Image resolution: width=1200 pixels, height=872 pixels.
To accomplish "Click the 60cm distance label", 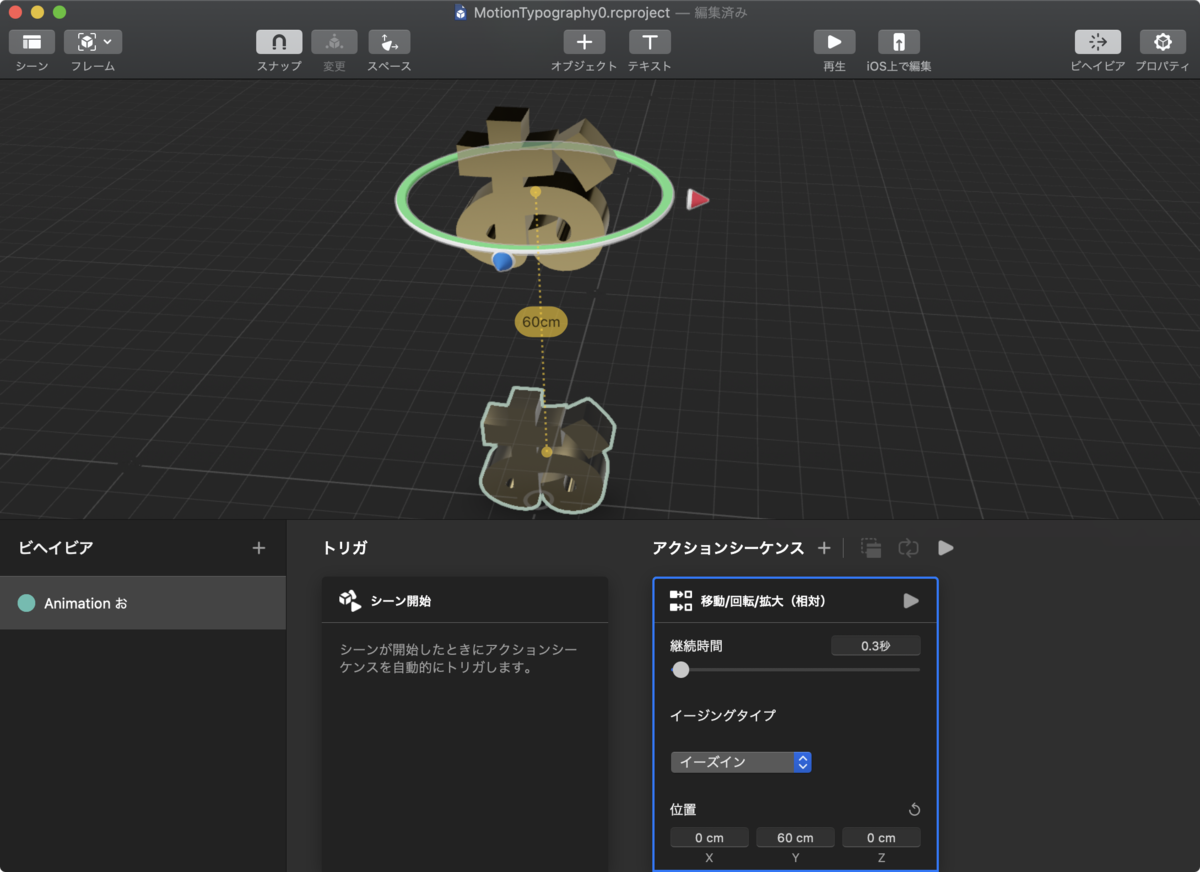I will pos(541,322).
